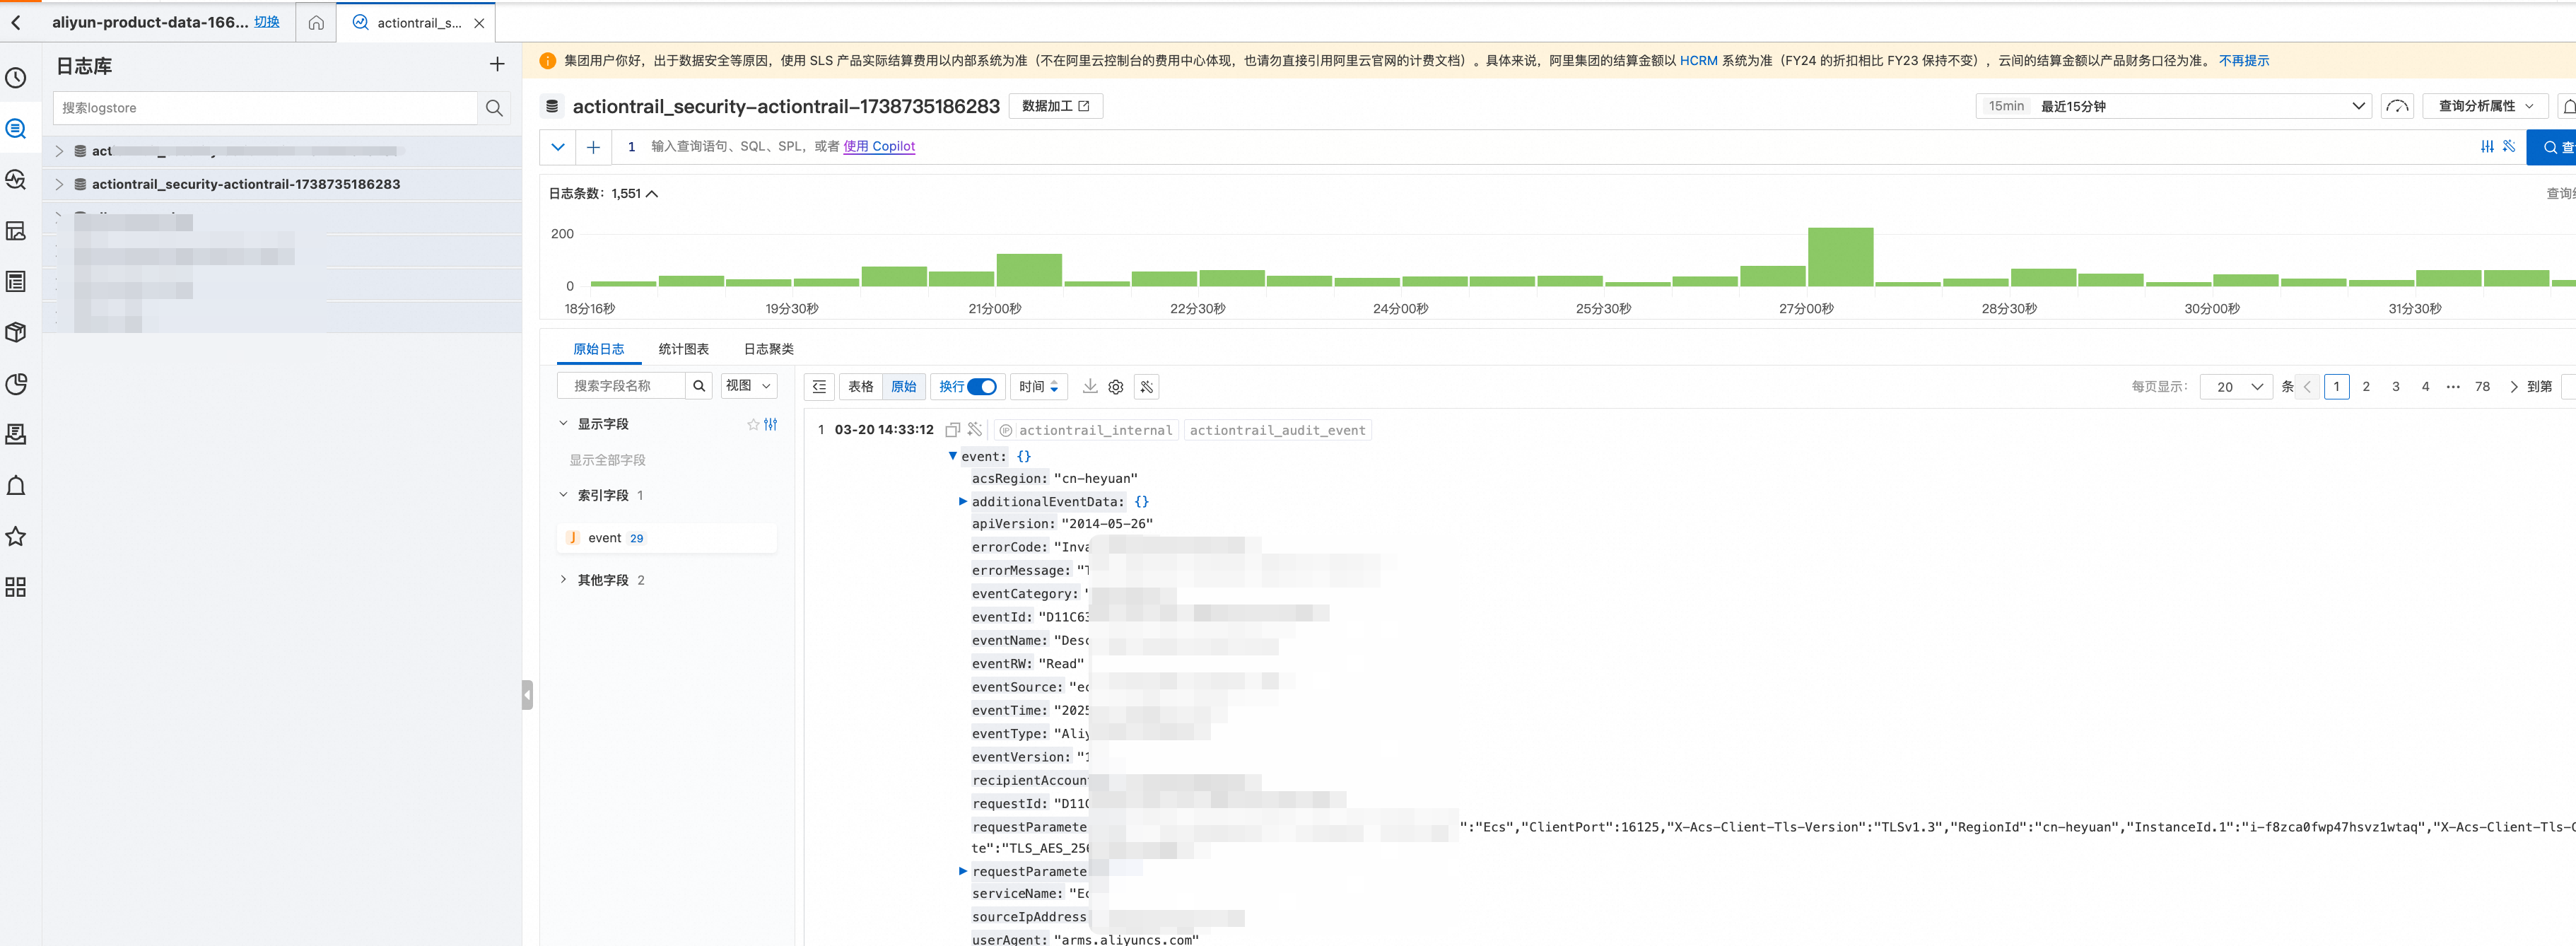Dismiss banner with 不再提示 link

(2244, 61)
